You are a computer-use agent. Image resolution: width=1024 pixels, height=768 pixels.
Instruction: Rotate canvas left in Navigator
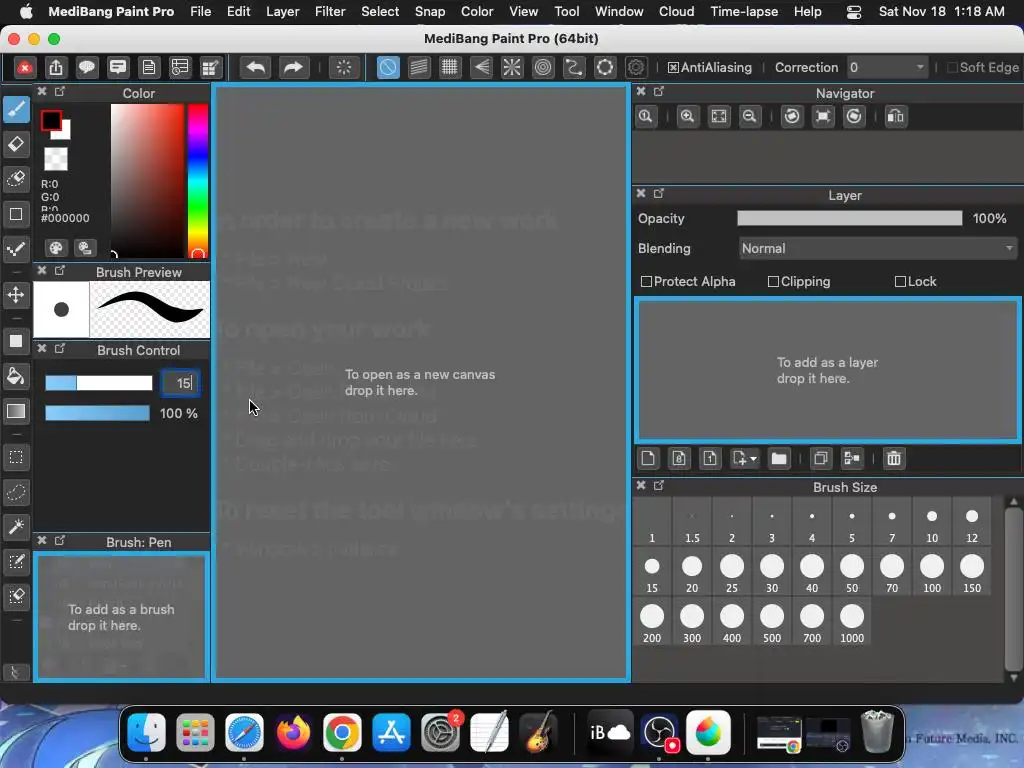tap(792, 116)
